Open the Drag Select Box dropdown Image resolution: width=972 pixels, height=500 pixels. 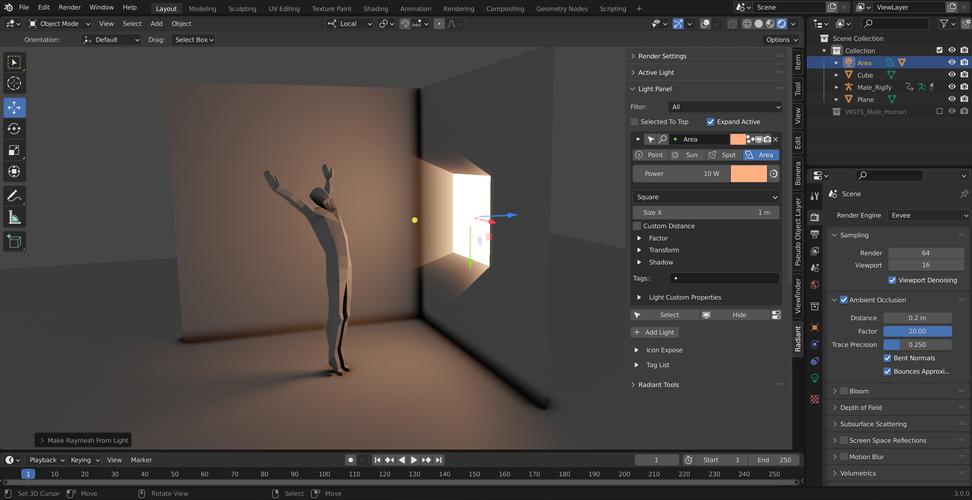(193, 40)
